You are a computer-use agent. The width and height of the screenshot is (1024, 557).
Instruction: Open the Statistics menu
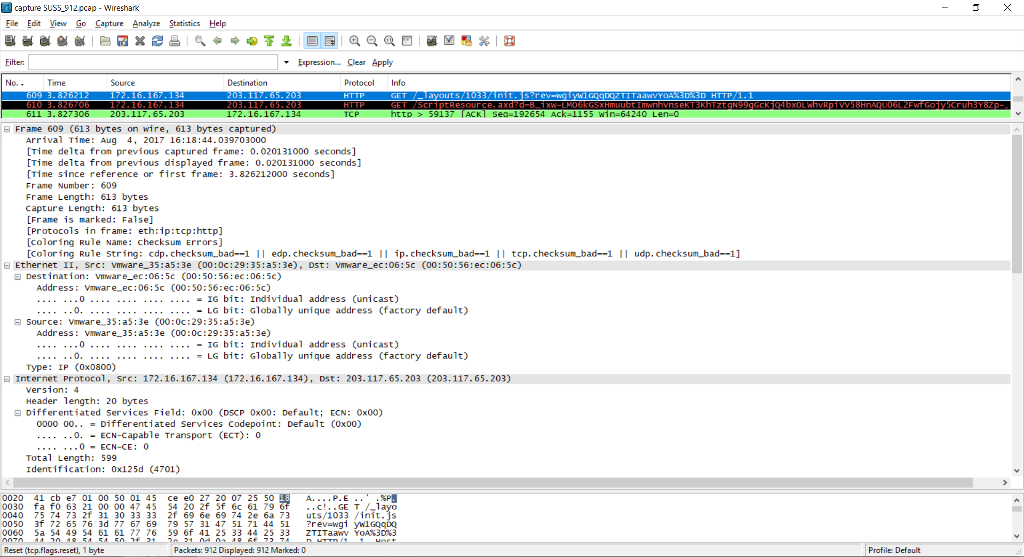coord(184,23)
